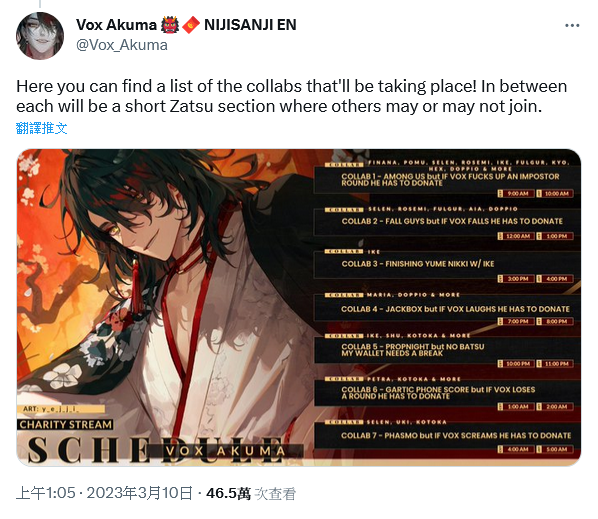This screenshot has width=598, height=519.
Task: Click the red envelope emoji beside name
Action: (x=191, y=25)
